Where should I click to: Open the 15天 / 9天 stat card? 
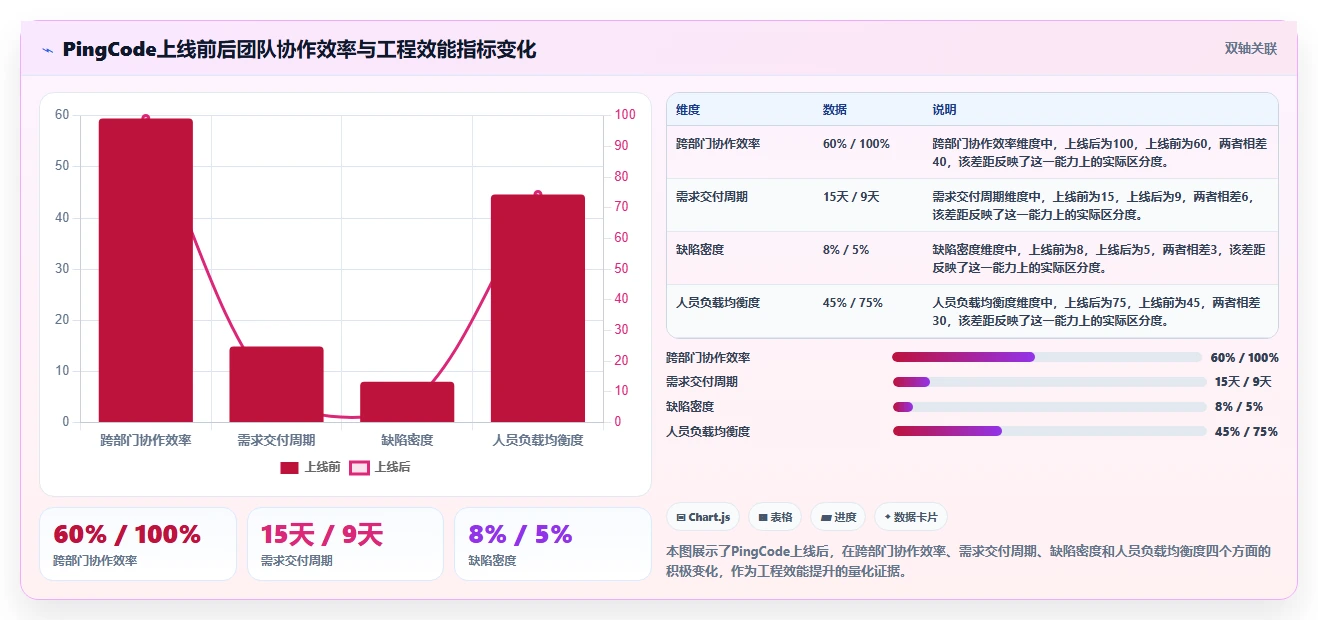[x=345, y=544]
